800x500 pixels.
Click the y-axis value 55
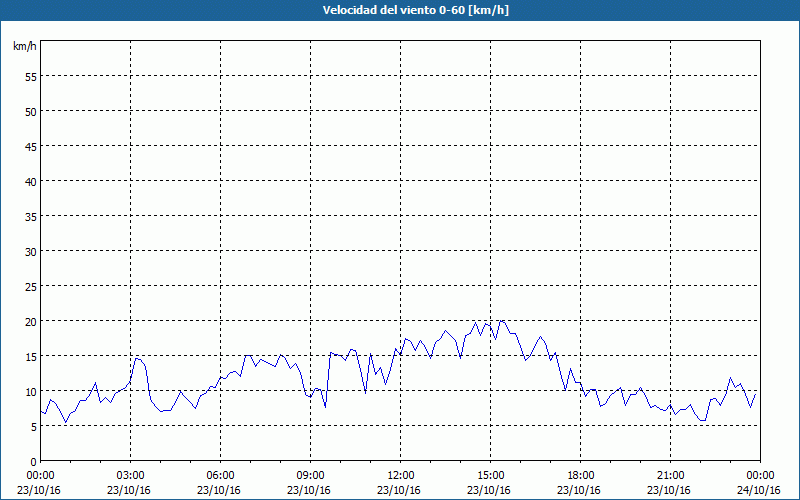31,77
